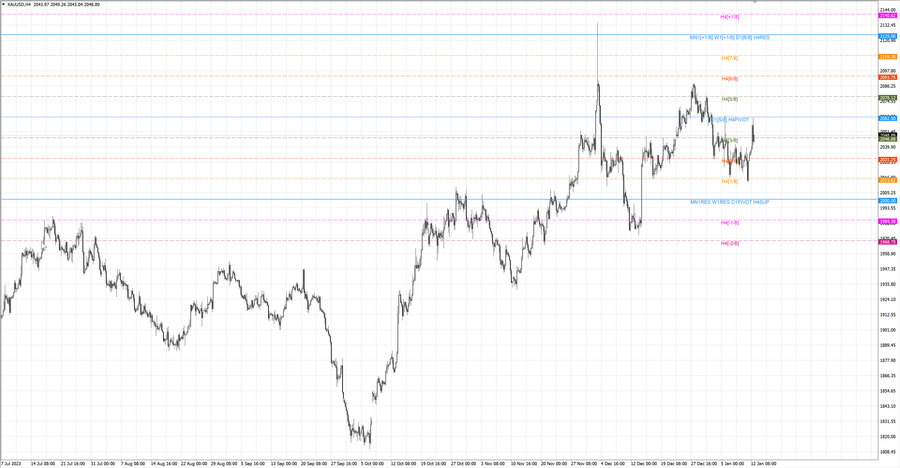Click the 2093.75 red price tag

click(887, 78)
